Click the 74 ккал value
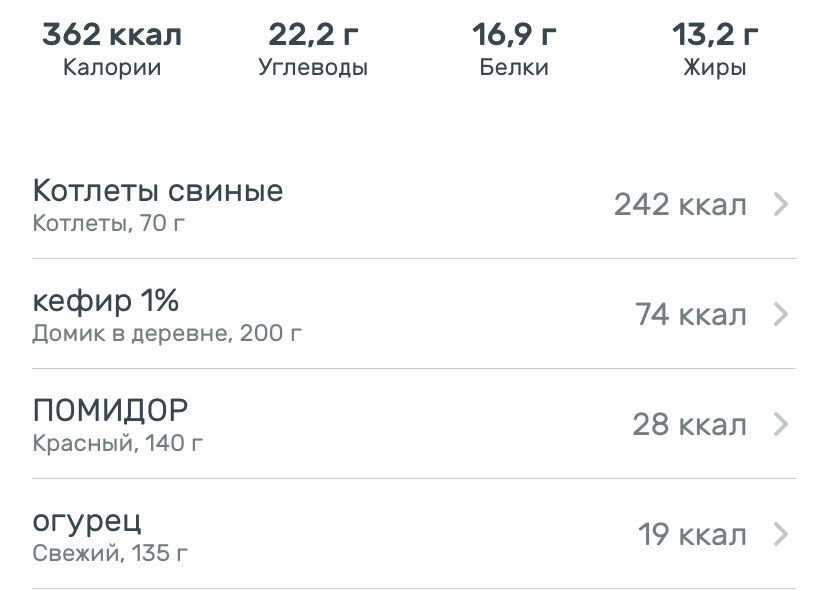The image size is (828, 591). [x=691, y=315]
